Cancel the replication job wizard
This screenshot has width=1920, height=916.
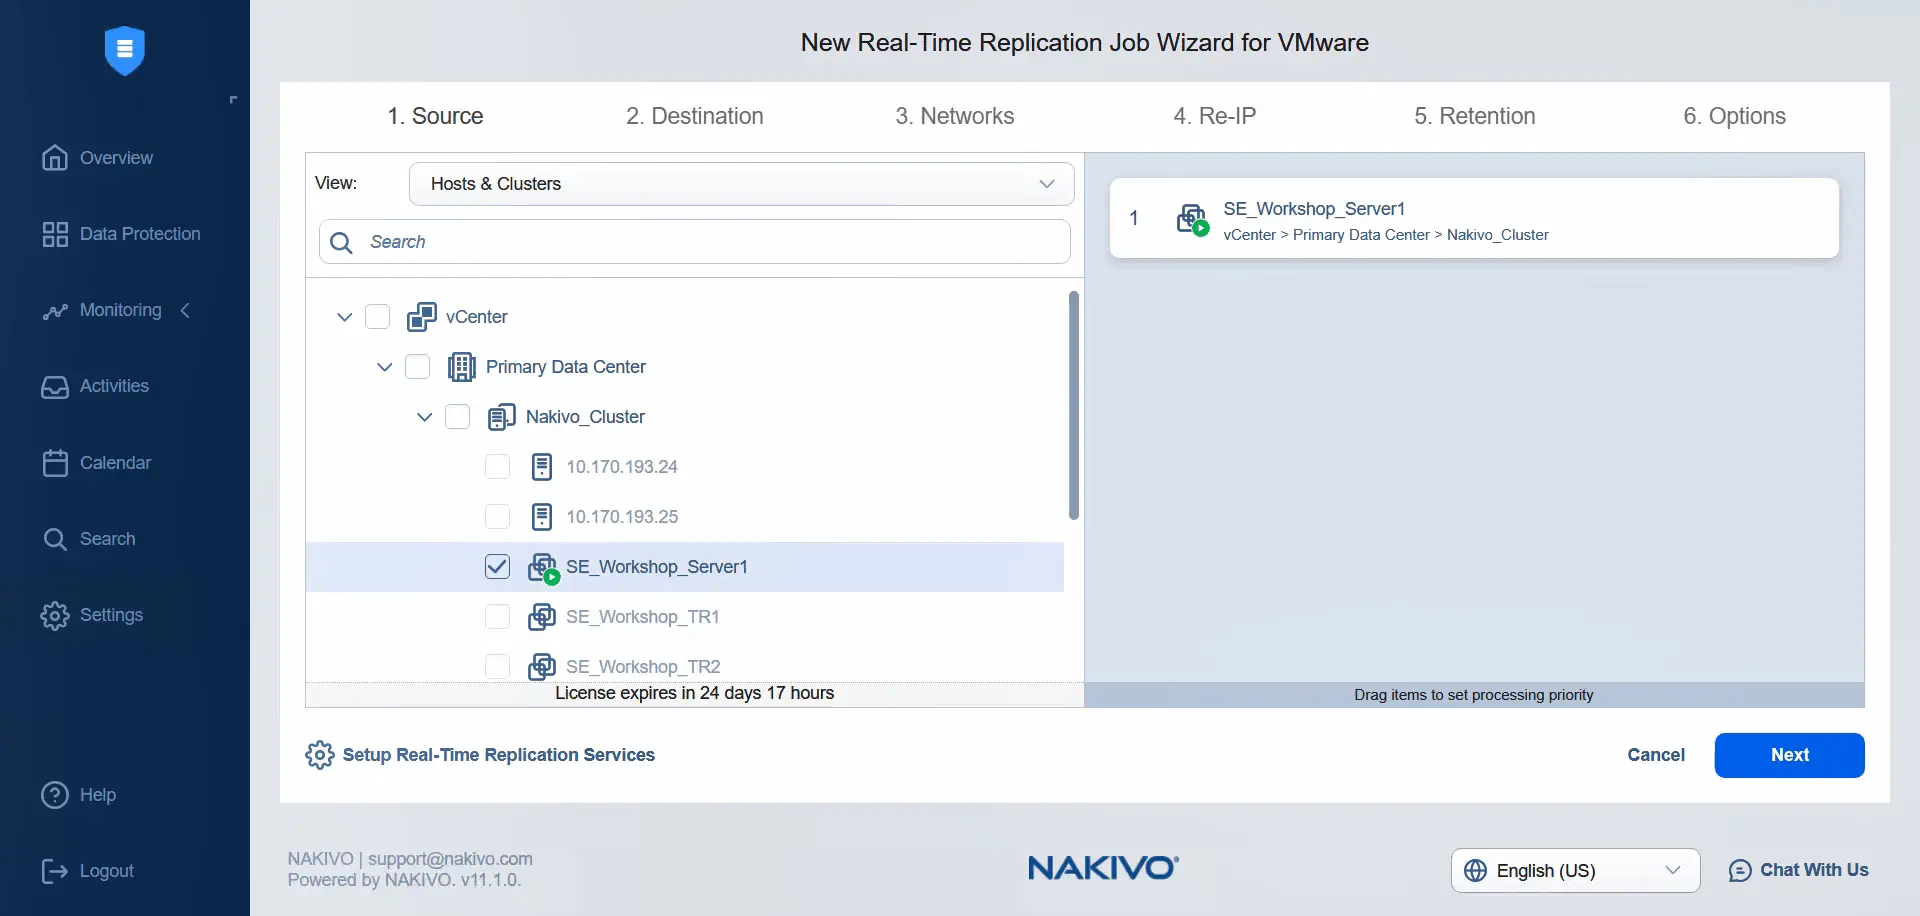point(1656,755)
